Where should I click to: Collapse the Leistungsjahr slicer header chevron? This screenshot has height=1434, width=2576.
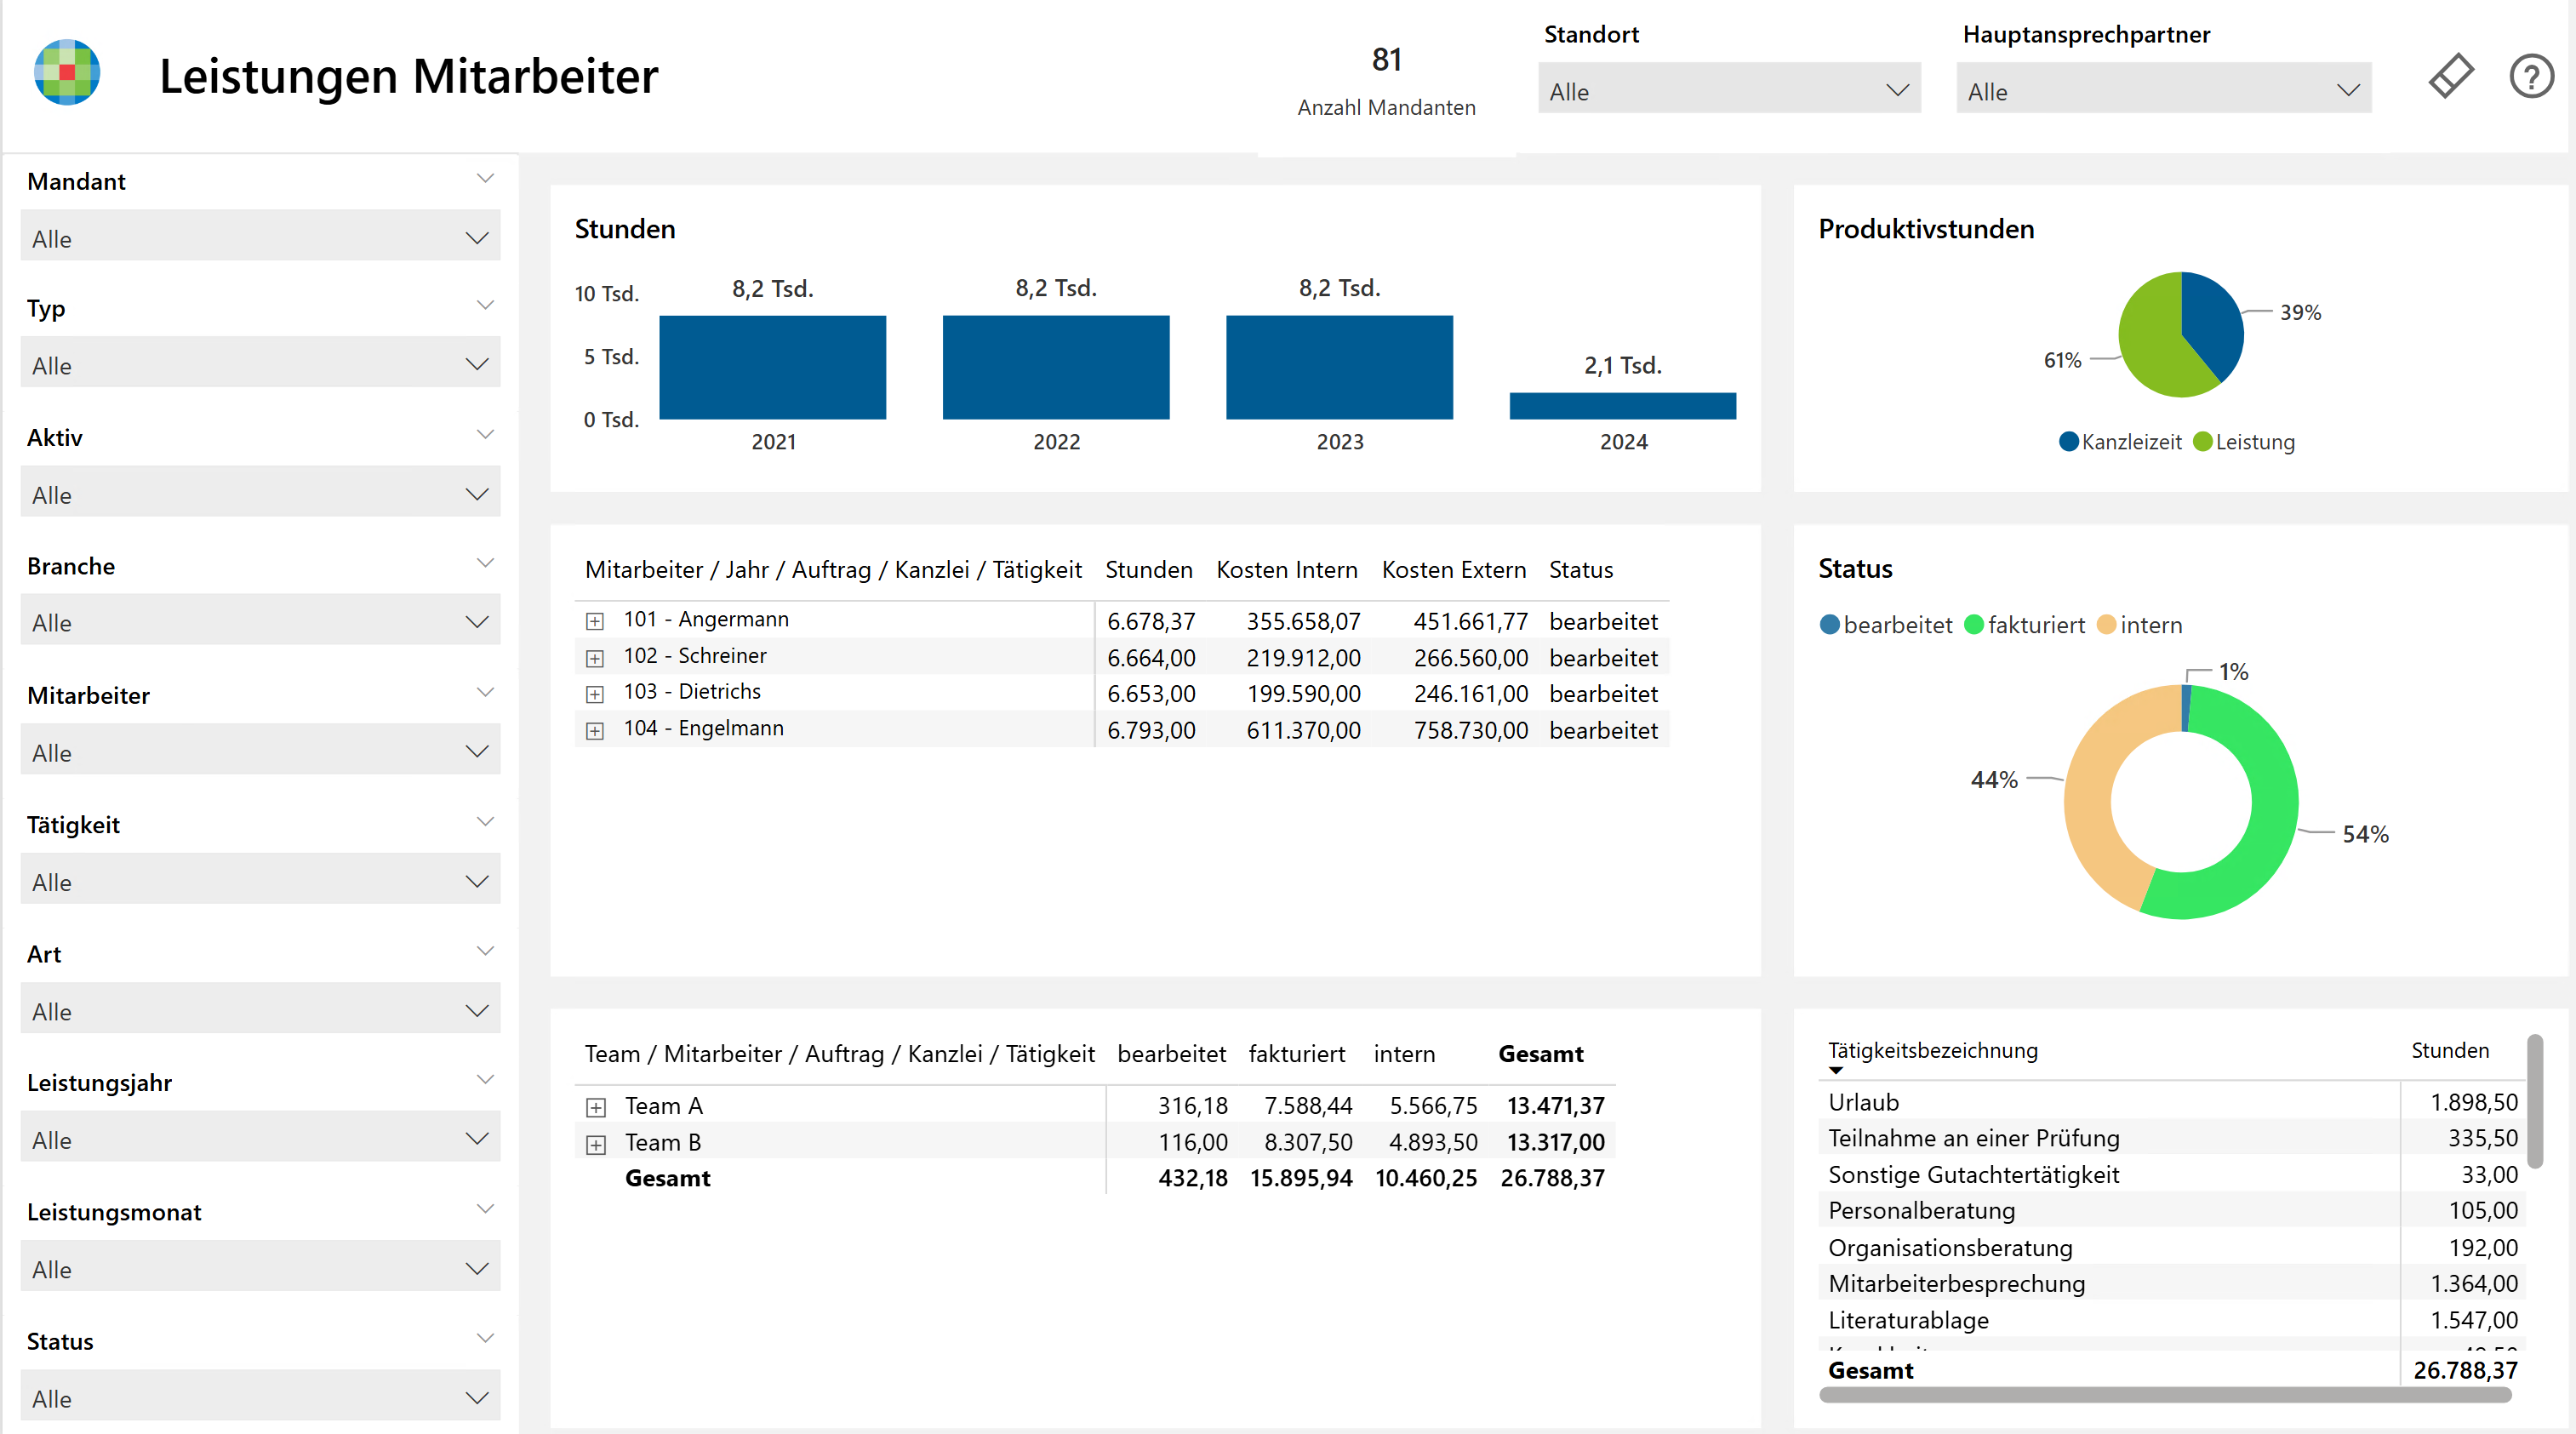pos(485,1080)
